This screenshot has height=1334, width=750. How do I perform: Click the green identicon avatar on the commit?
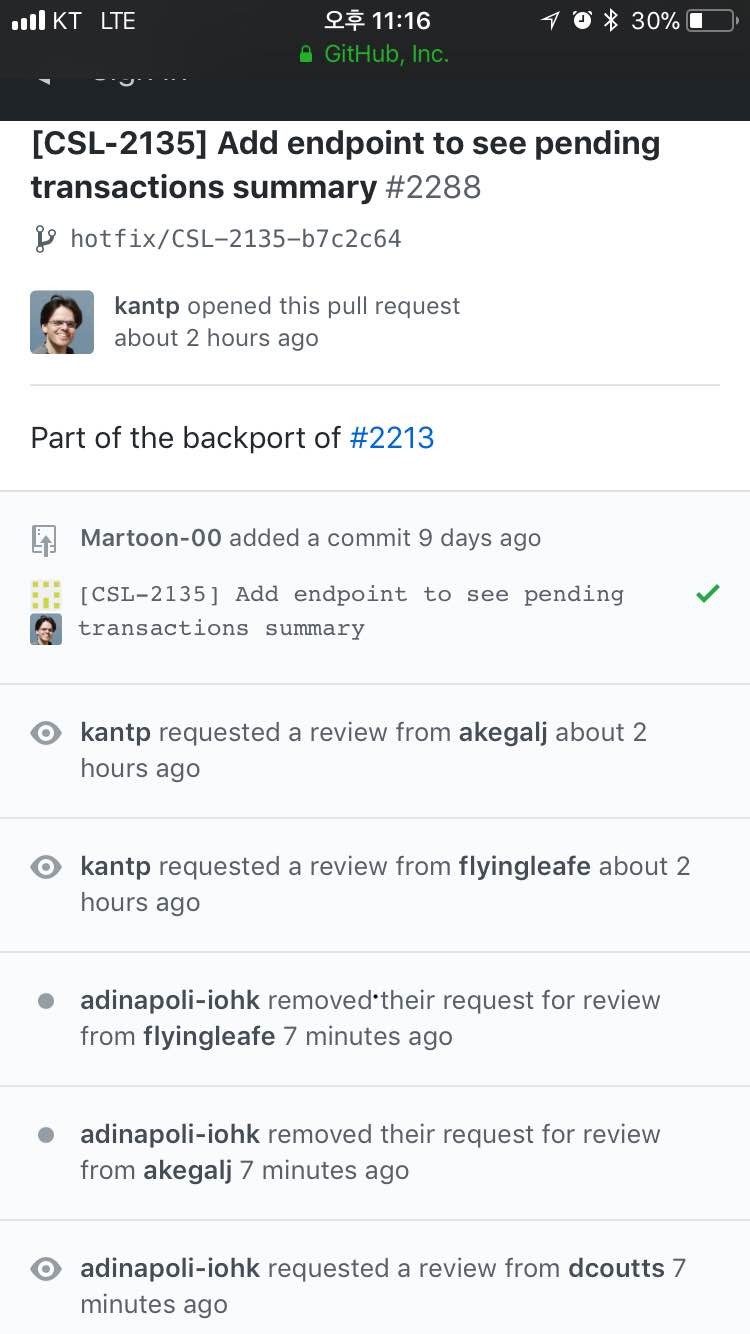45,595
